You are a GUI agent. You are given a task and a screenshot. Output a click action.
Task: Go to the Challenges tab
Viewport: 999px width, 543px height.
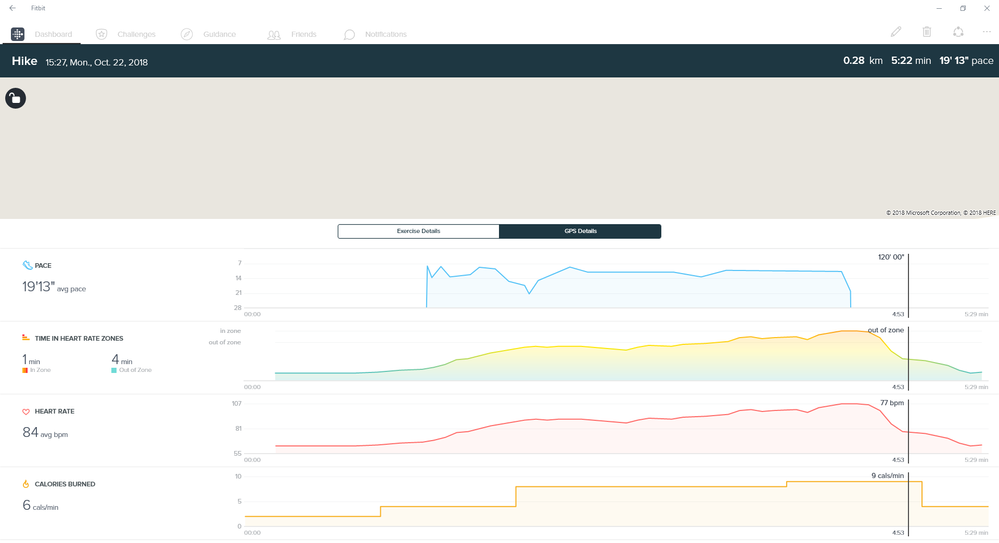pos(126,34)
